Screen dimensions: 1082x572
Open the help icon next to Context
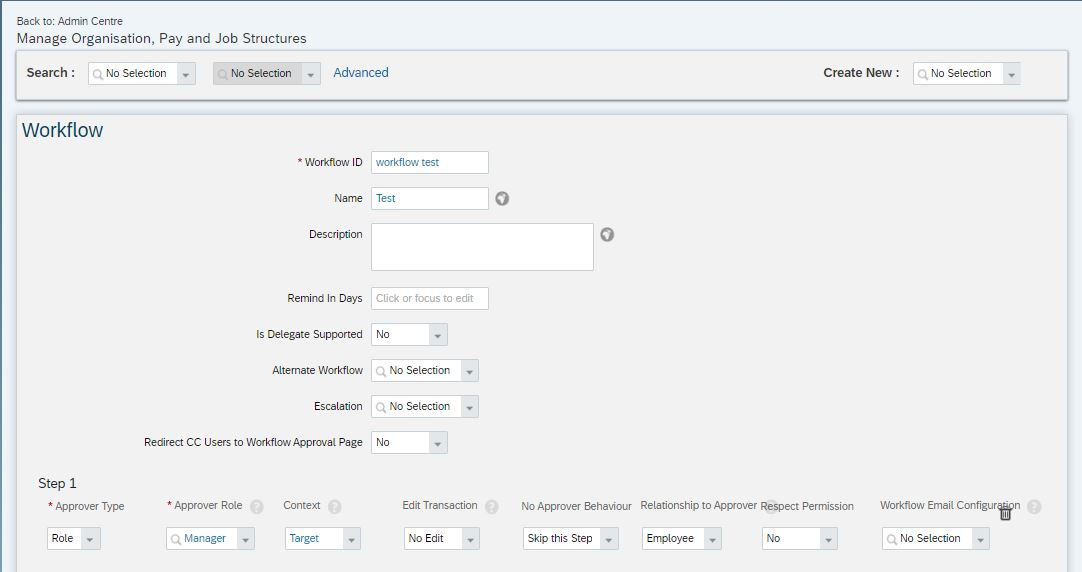(335, 506)
